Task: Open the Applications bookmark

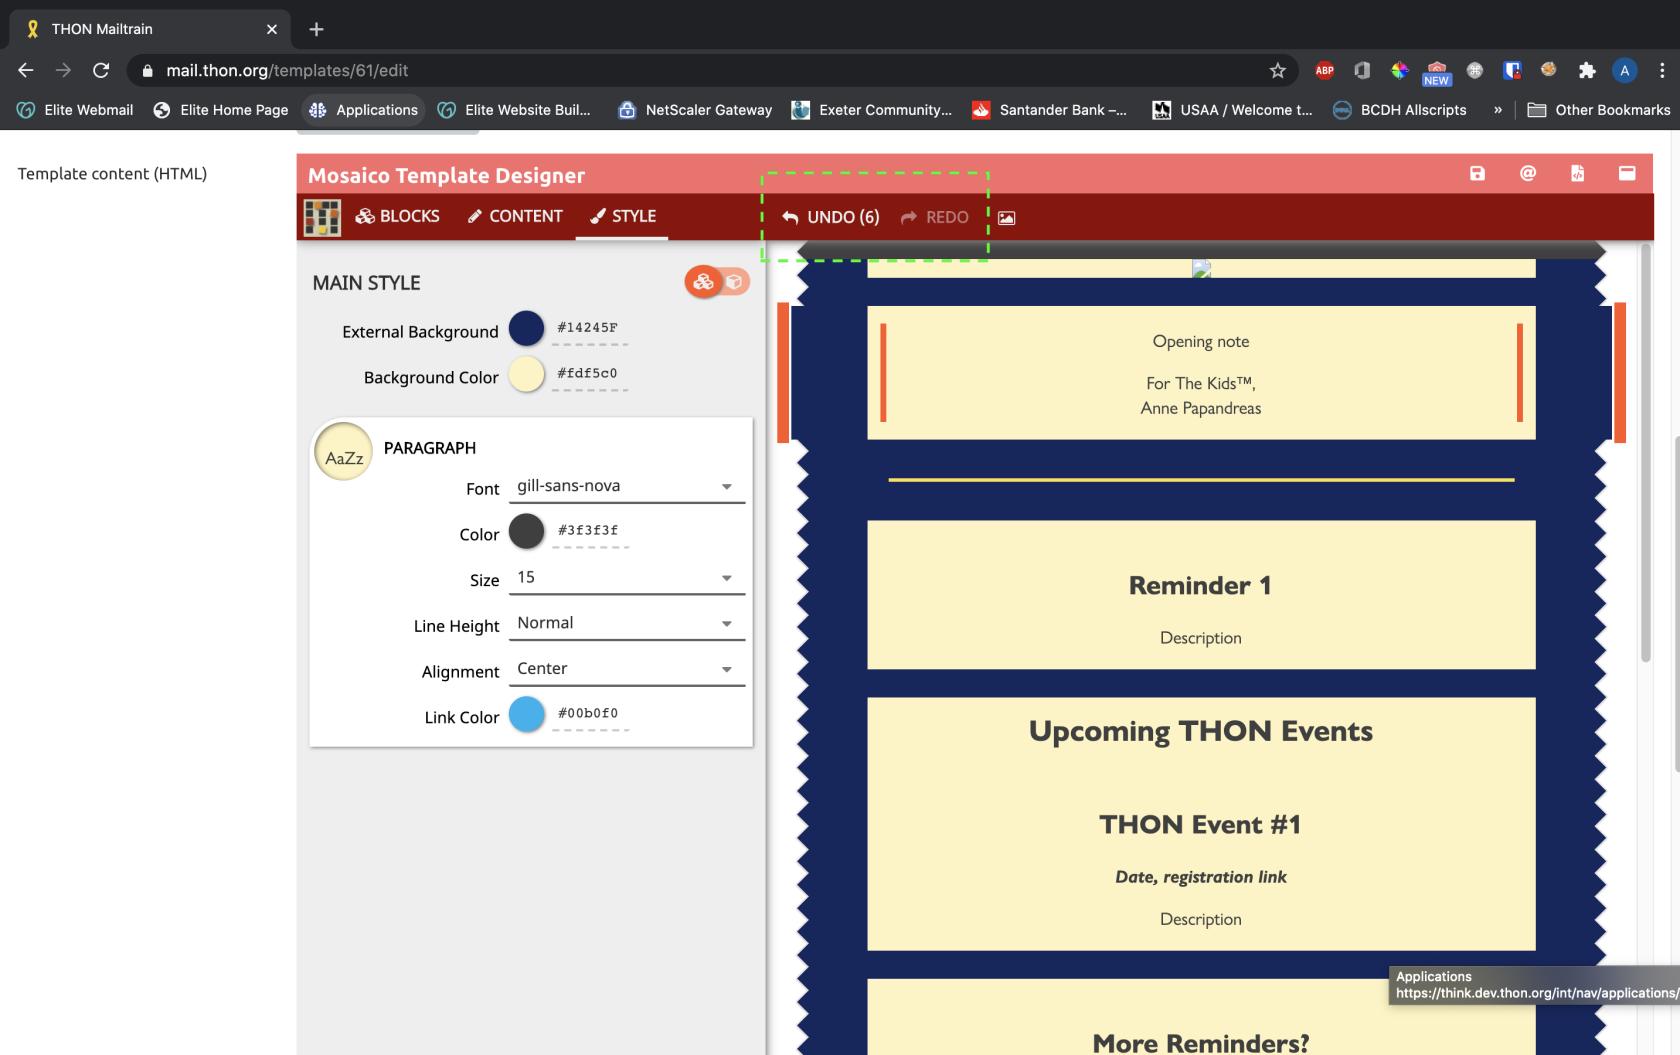Action: coord(364,110)
